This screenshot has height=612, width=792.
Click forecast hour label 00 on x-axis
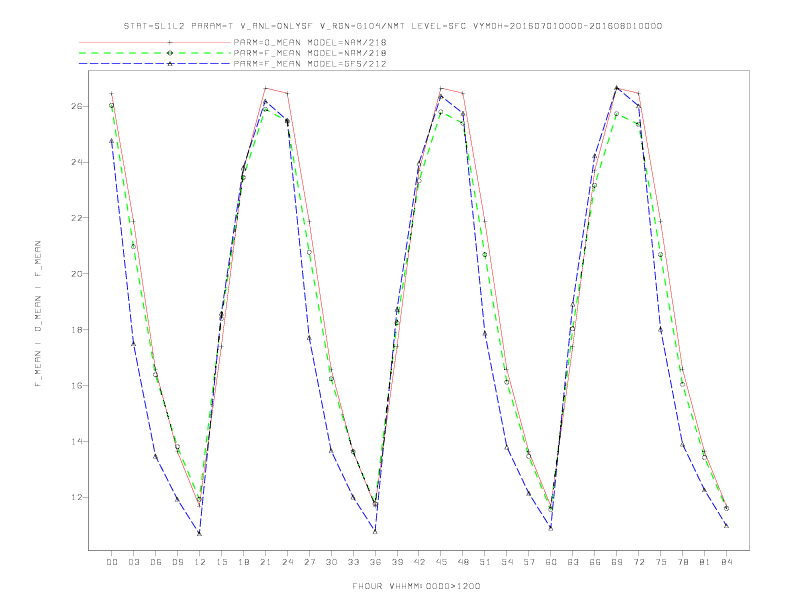112,562
